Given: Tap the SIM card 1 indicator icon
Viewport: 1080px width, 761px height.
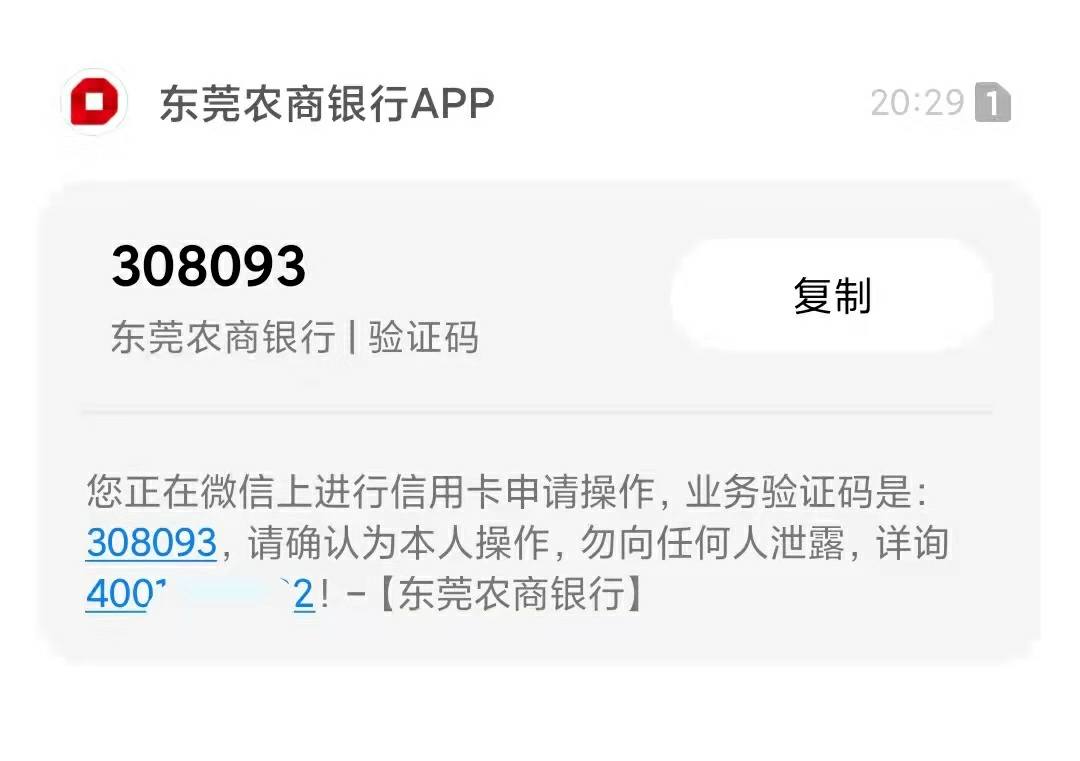Looking at the screenshot, I should click(x=993, y=103).
